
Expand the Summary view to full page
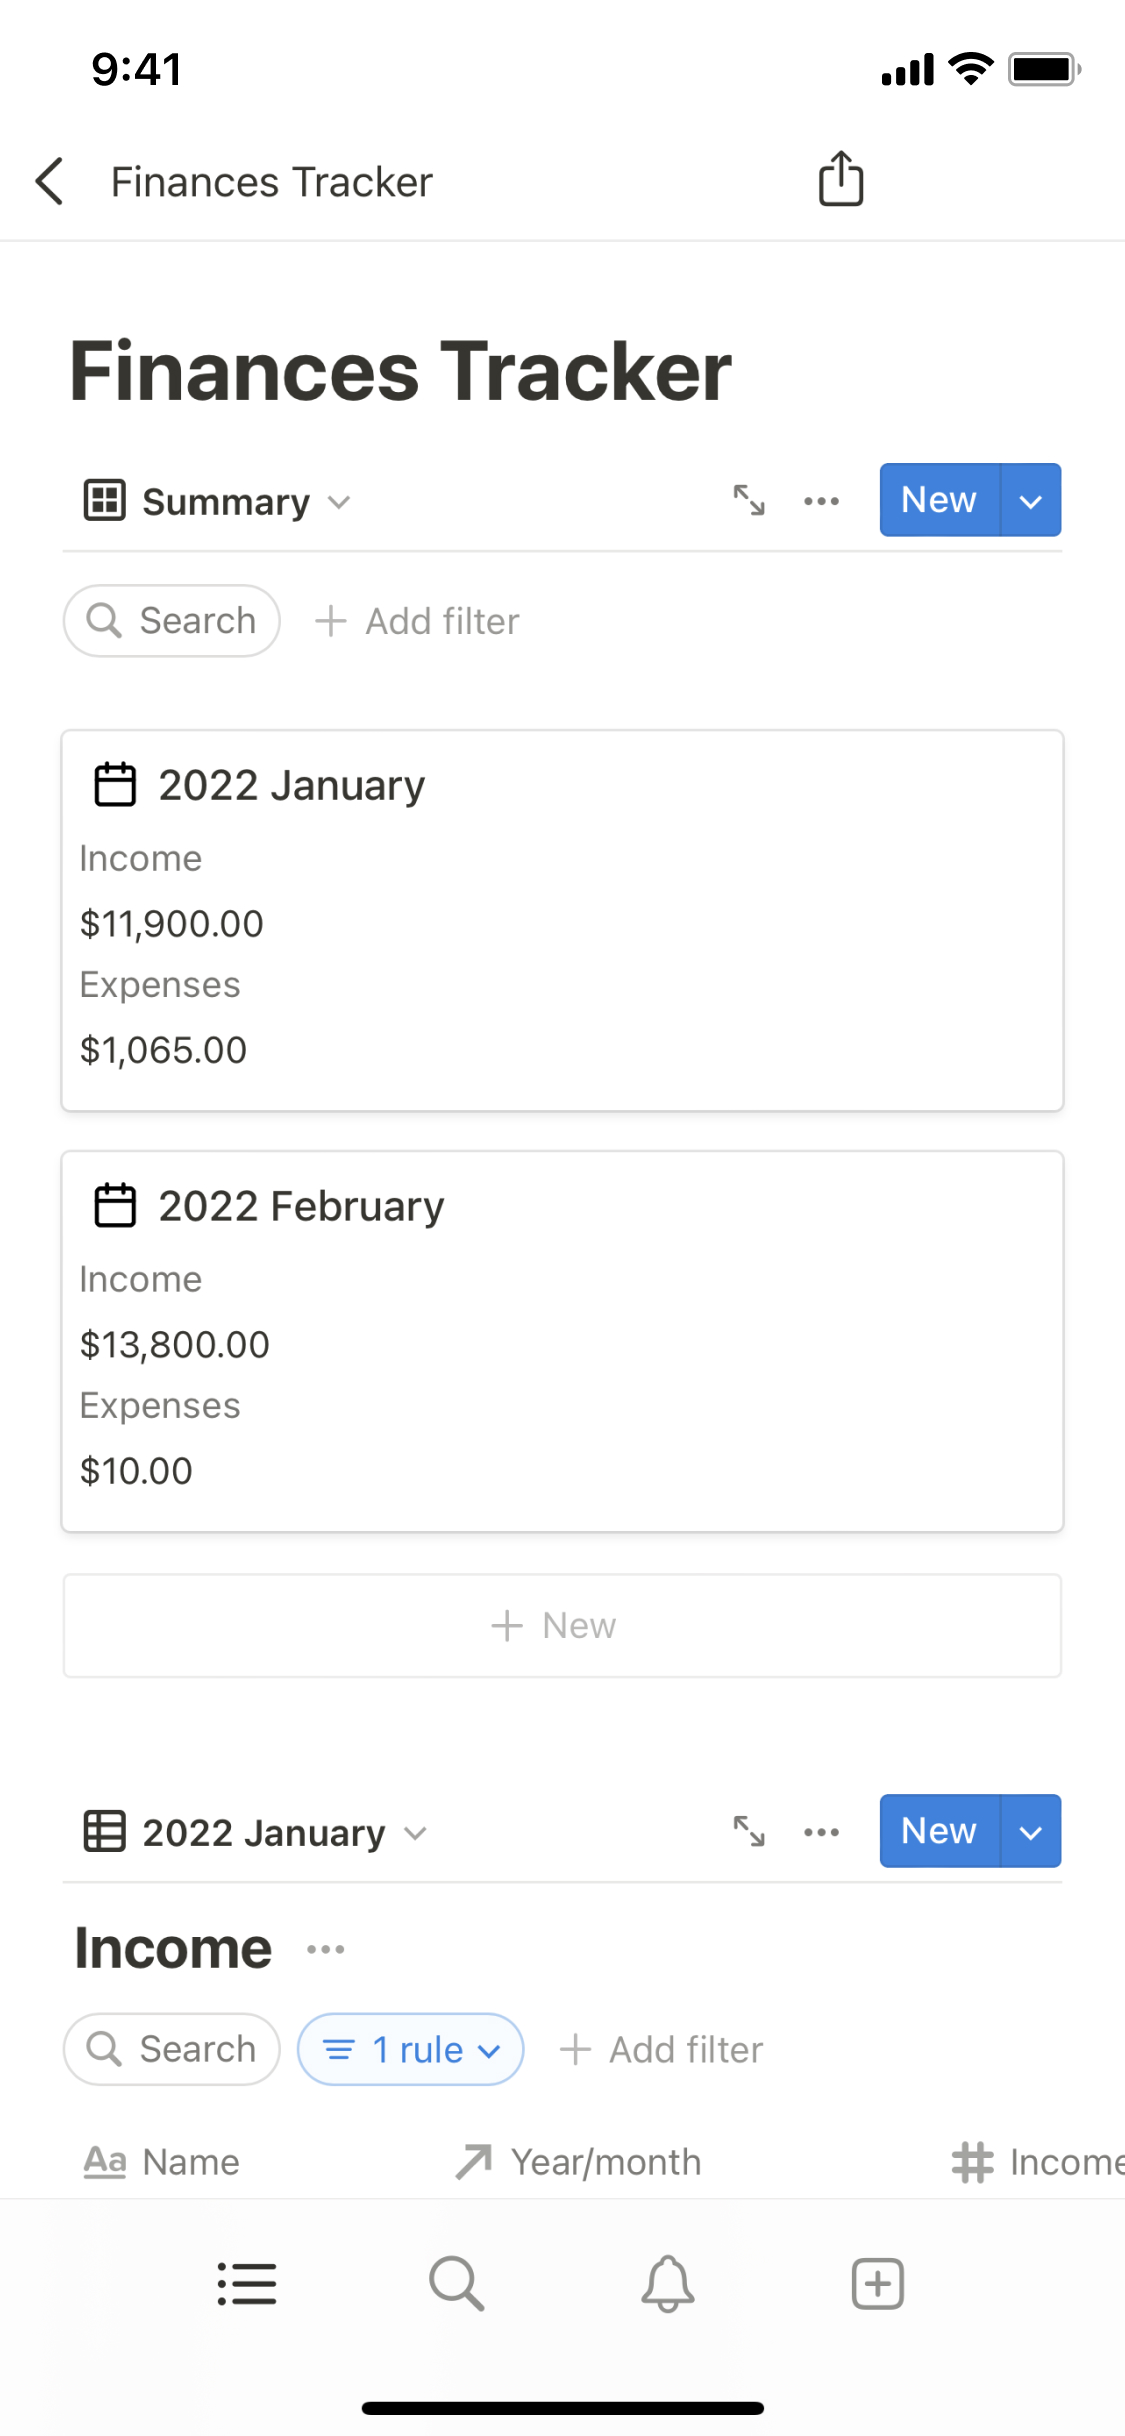coord(749,500)
